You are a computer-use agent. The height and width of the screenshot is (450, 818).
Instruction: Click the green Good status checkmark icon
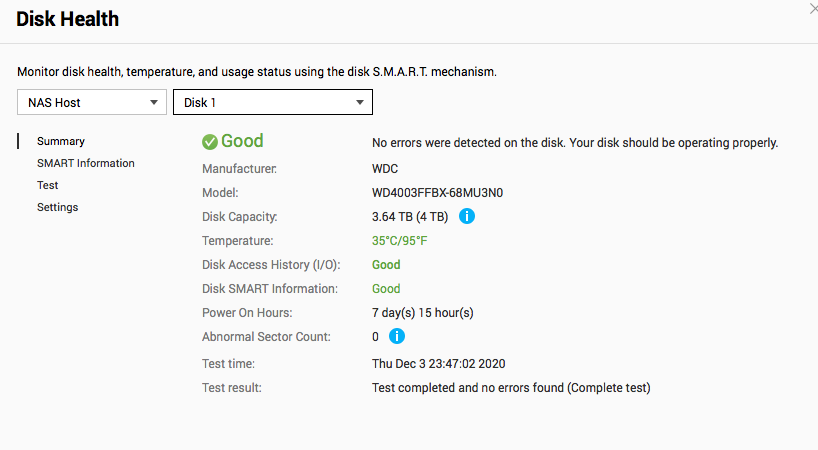point(210,142)
